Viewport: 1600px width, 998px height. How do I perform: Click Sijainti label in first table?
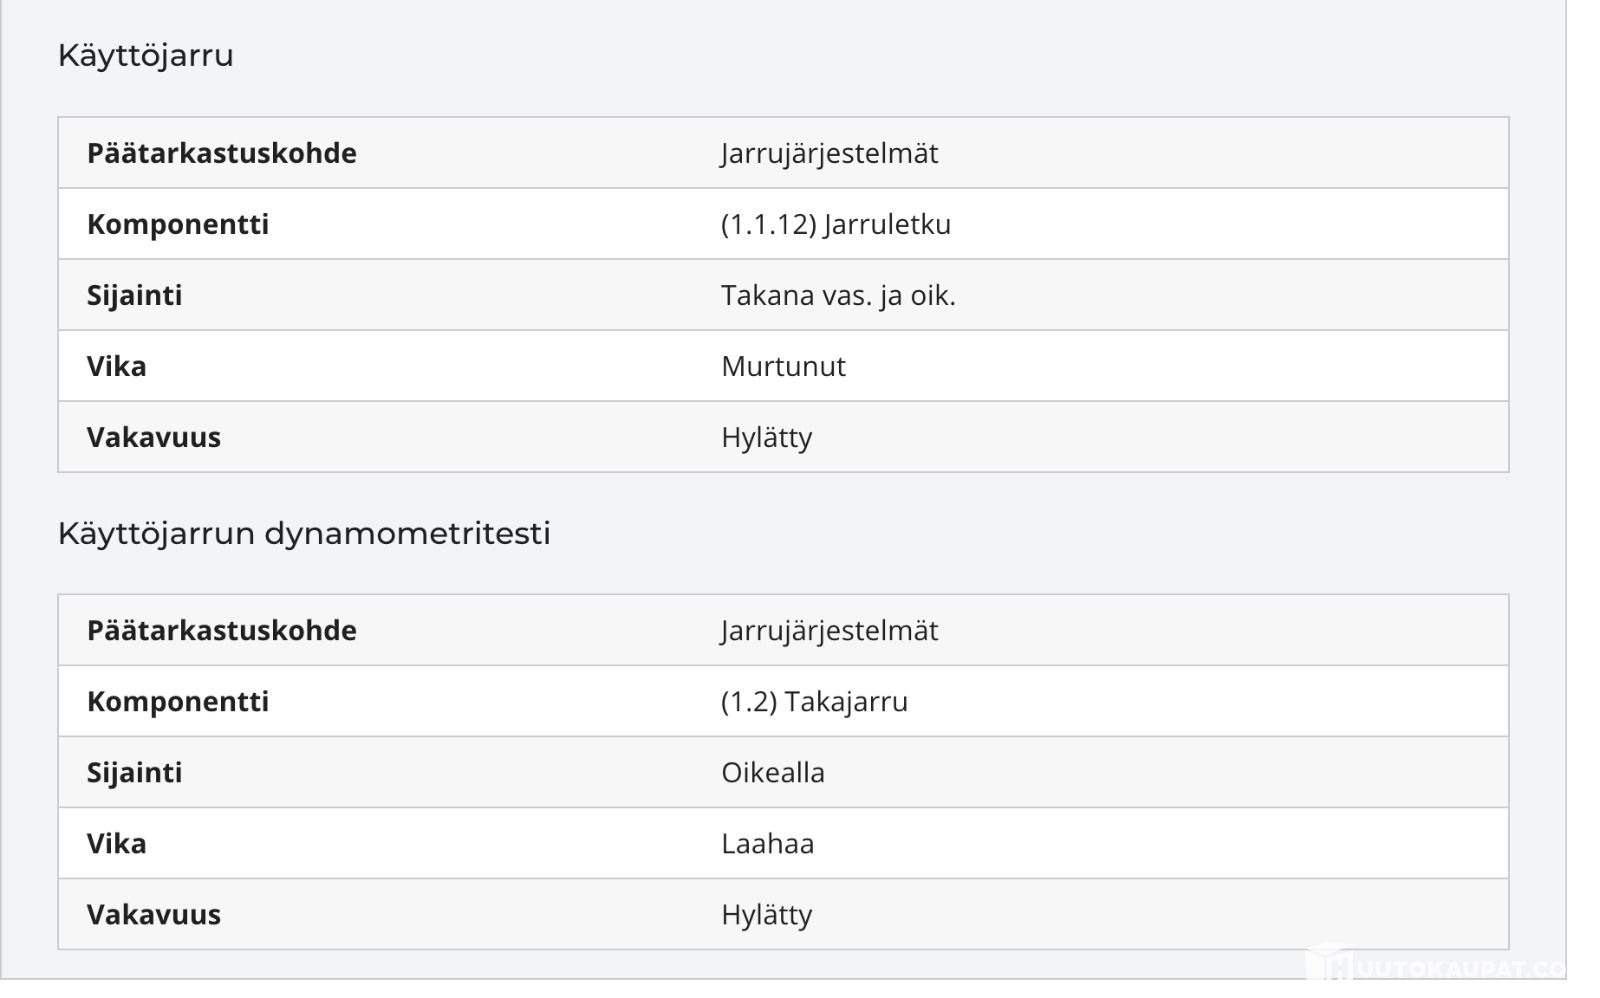134,295
